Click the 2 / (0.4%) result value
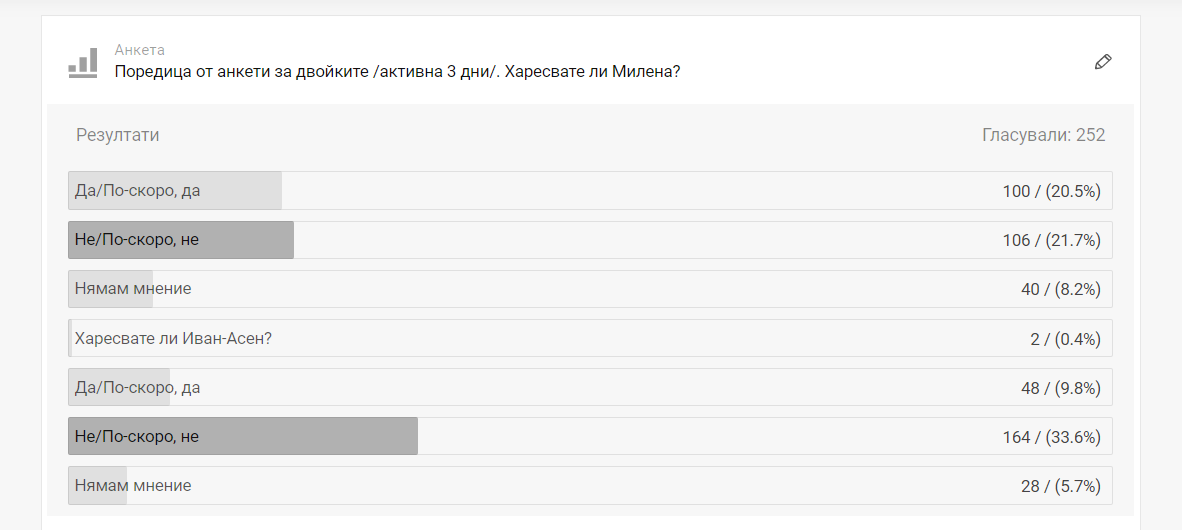Viewport: 1182px width, 530px height. (x=1065, y=339)
